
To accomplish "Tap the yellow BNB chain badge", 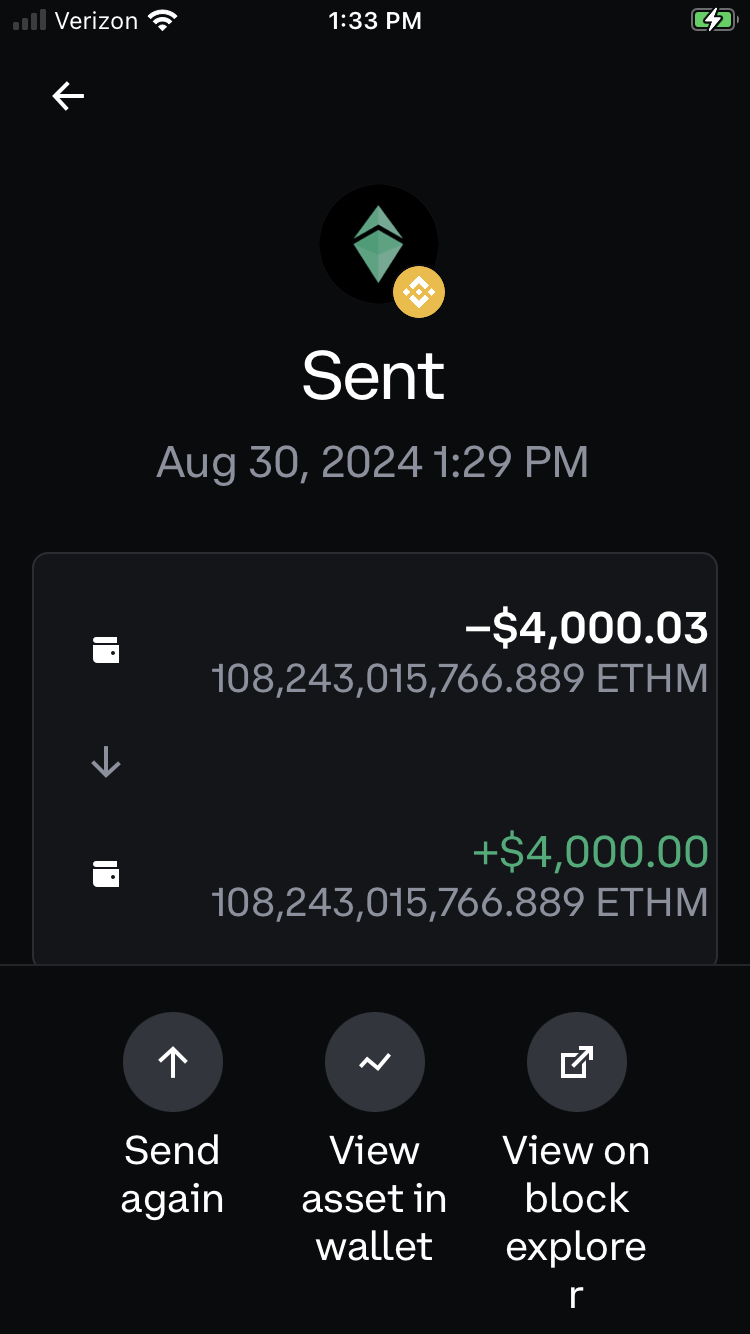I will click(x=418, y=292).
